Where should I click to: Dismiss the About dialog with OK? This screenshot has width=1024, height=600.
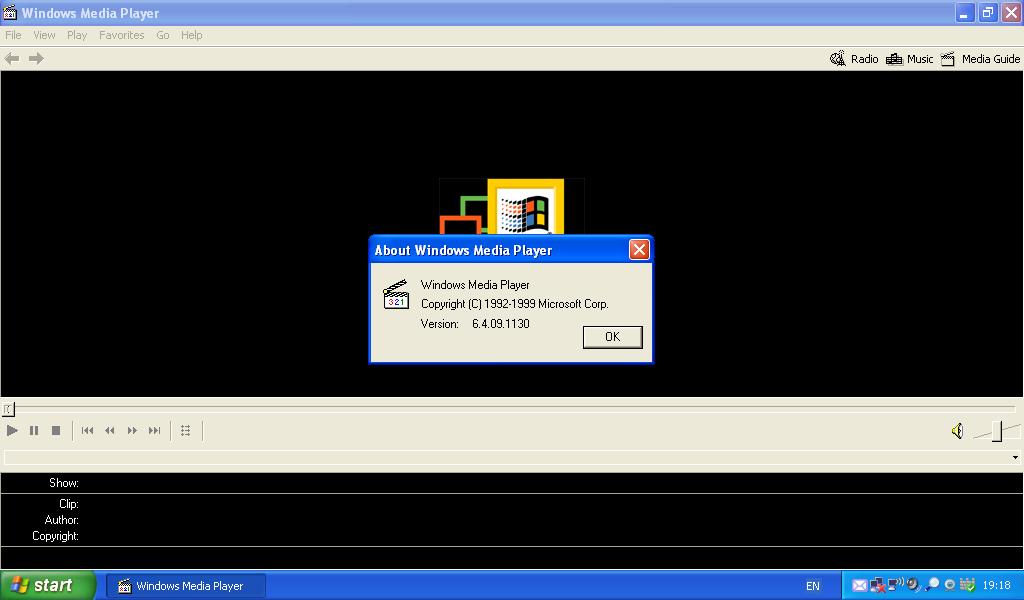point(612,337)
